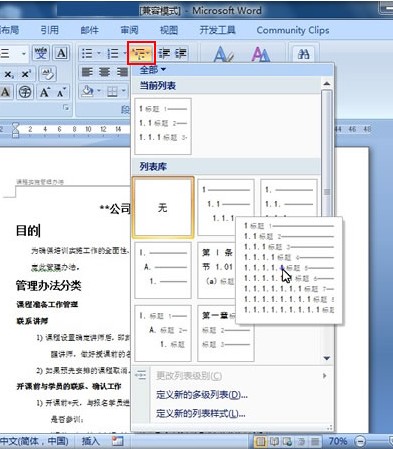The height and width of the screenshot is (449, 393).
Task: Open the bullets dropdown arrow
Action: (x=99, y=53)
